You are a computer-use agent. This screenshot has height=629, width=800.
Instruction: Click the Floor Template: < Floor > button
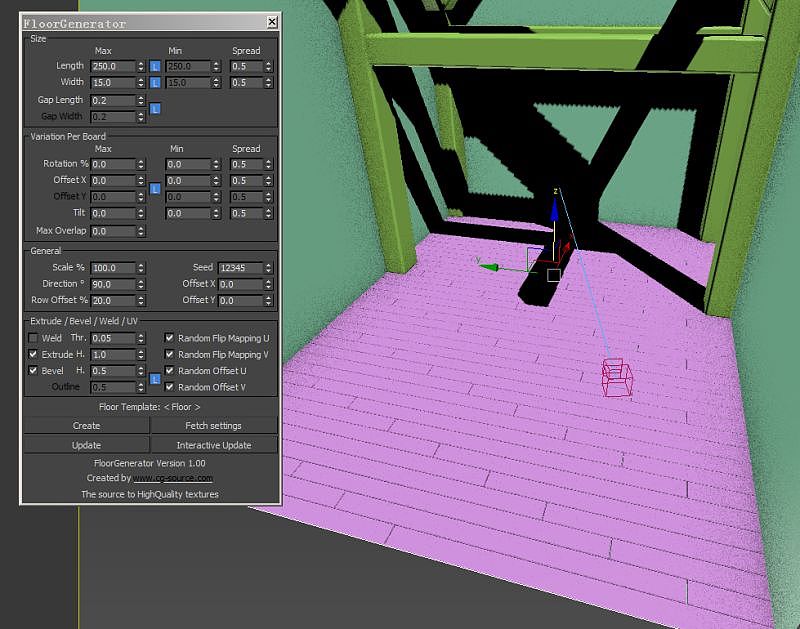150,407
